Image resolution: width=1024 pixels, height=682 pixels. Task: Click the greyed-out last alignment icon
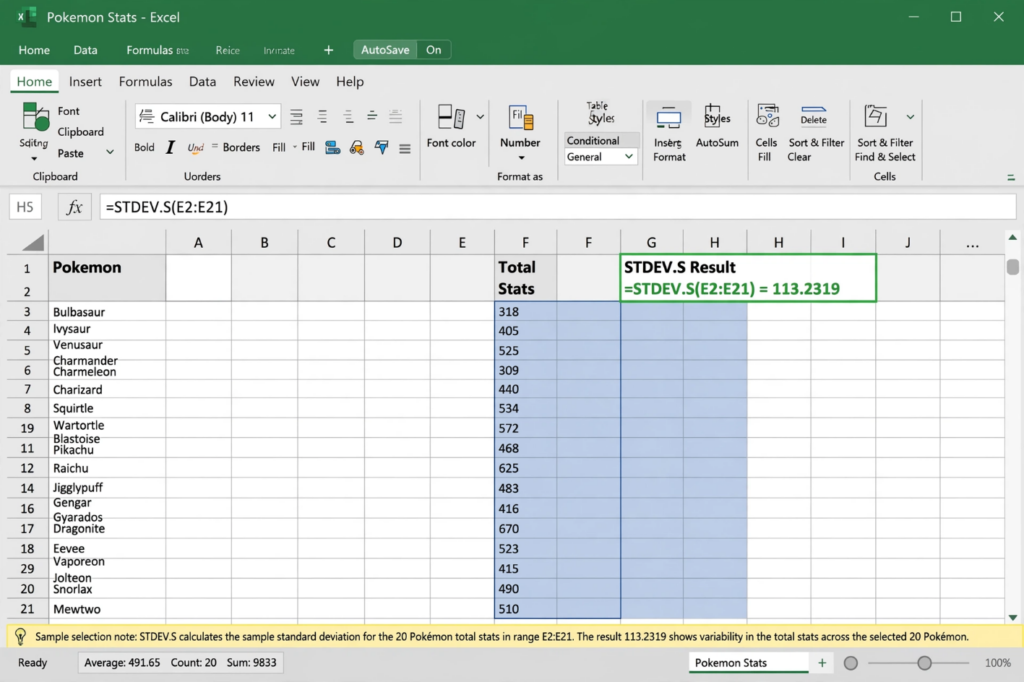[x=395, y=117]
